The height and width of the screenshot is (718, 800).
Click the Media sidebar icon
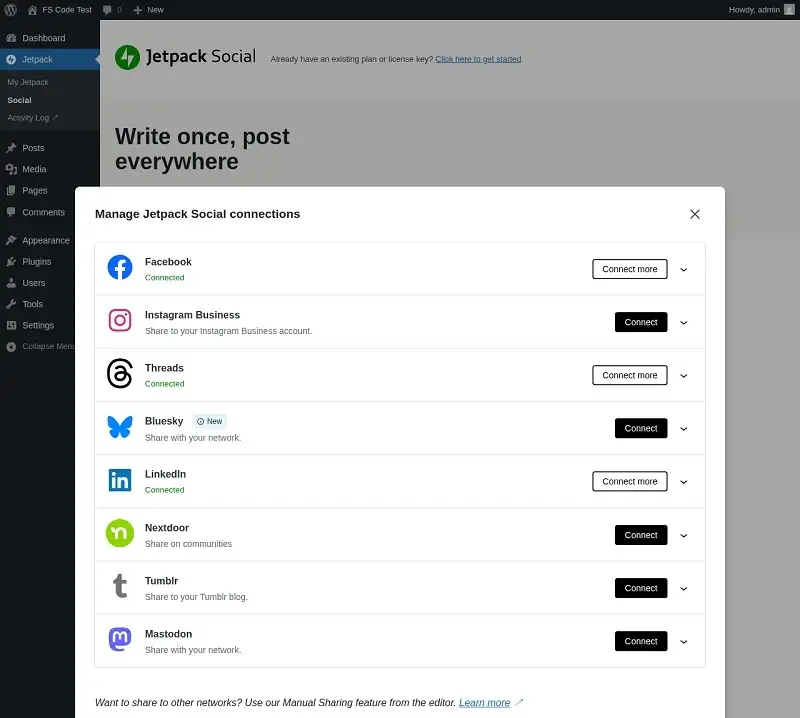coord(11,169)
